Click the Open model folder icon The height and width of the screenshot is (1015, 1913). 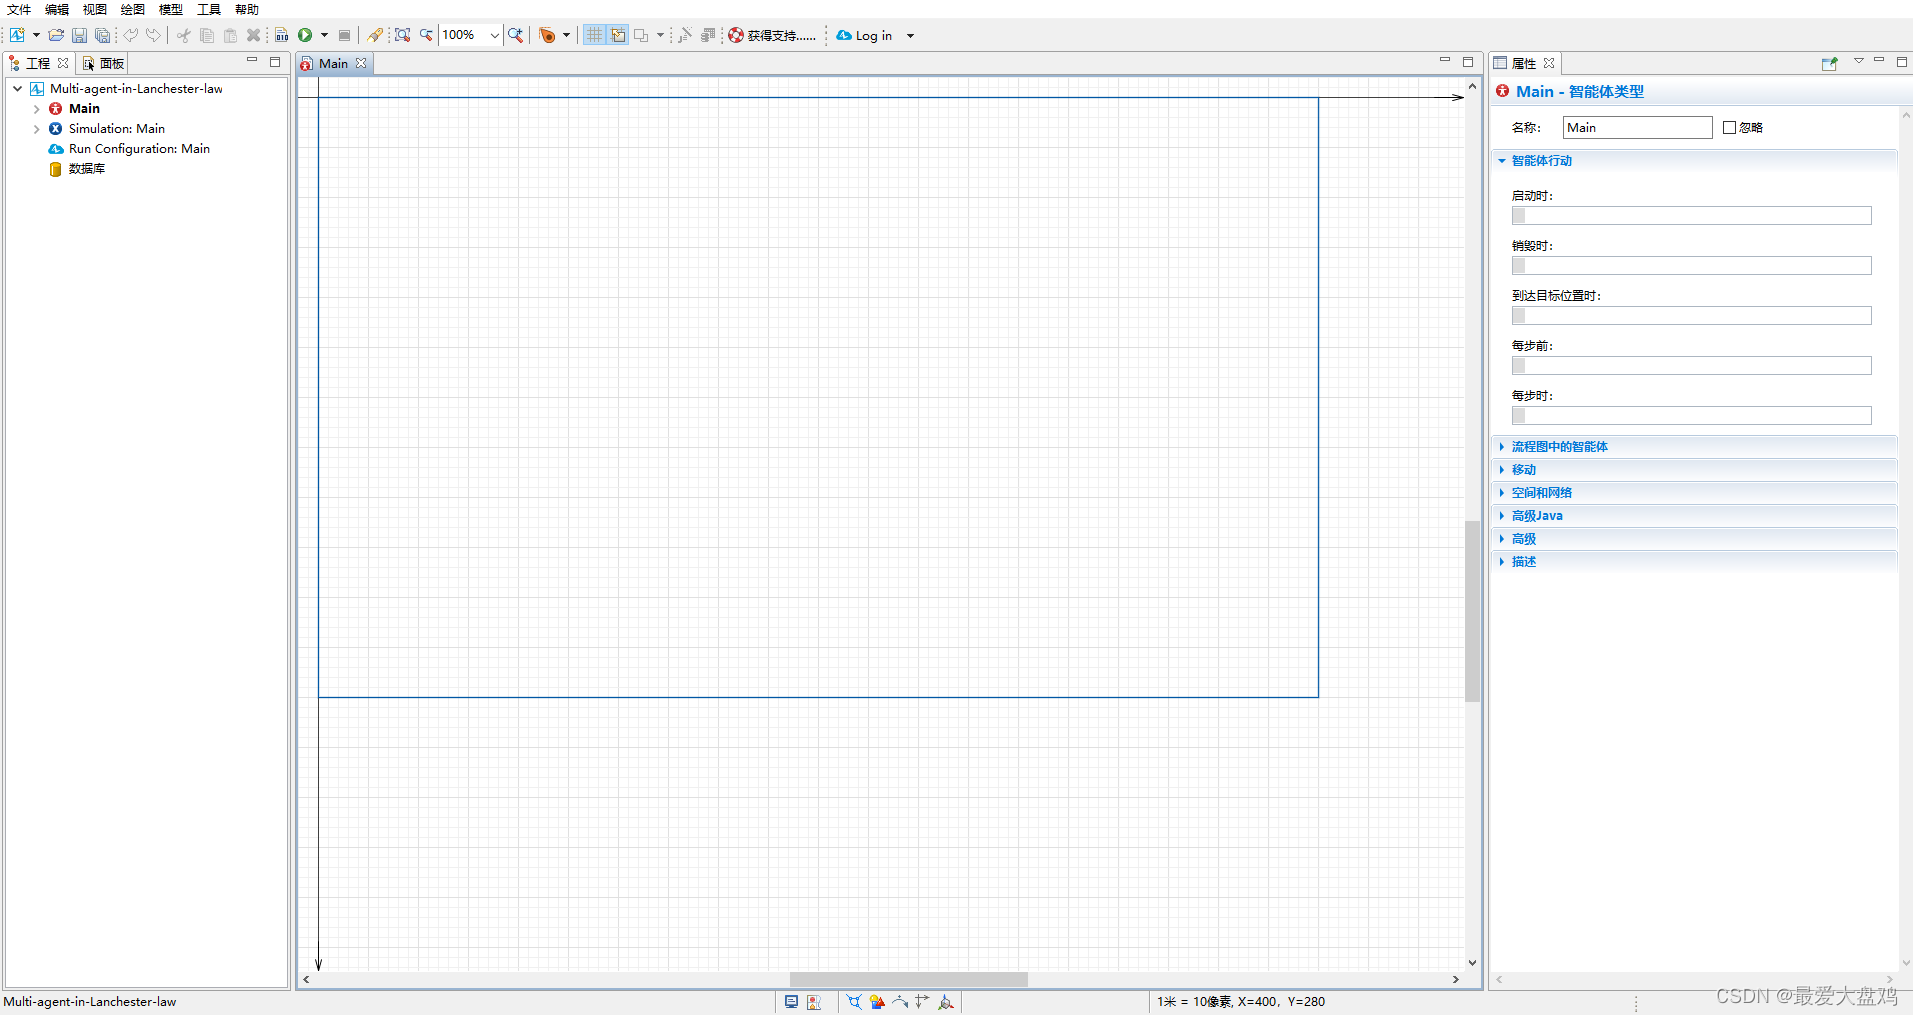point(56,35)
